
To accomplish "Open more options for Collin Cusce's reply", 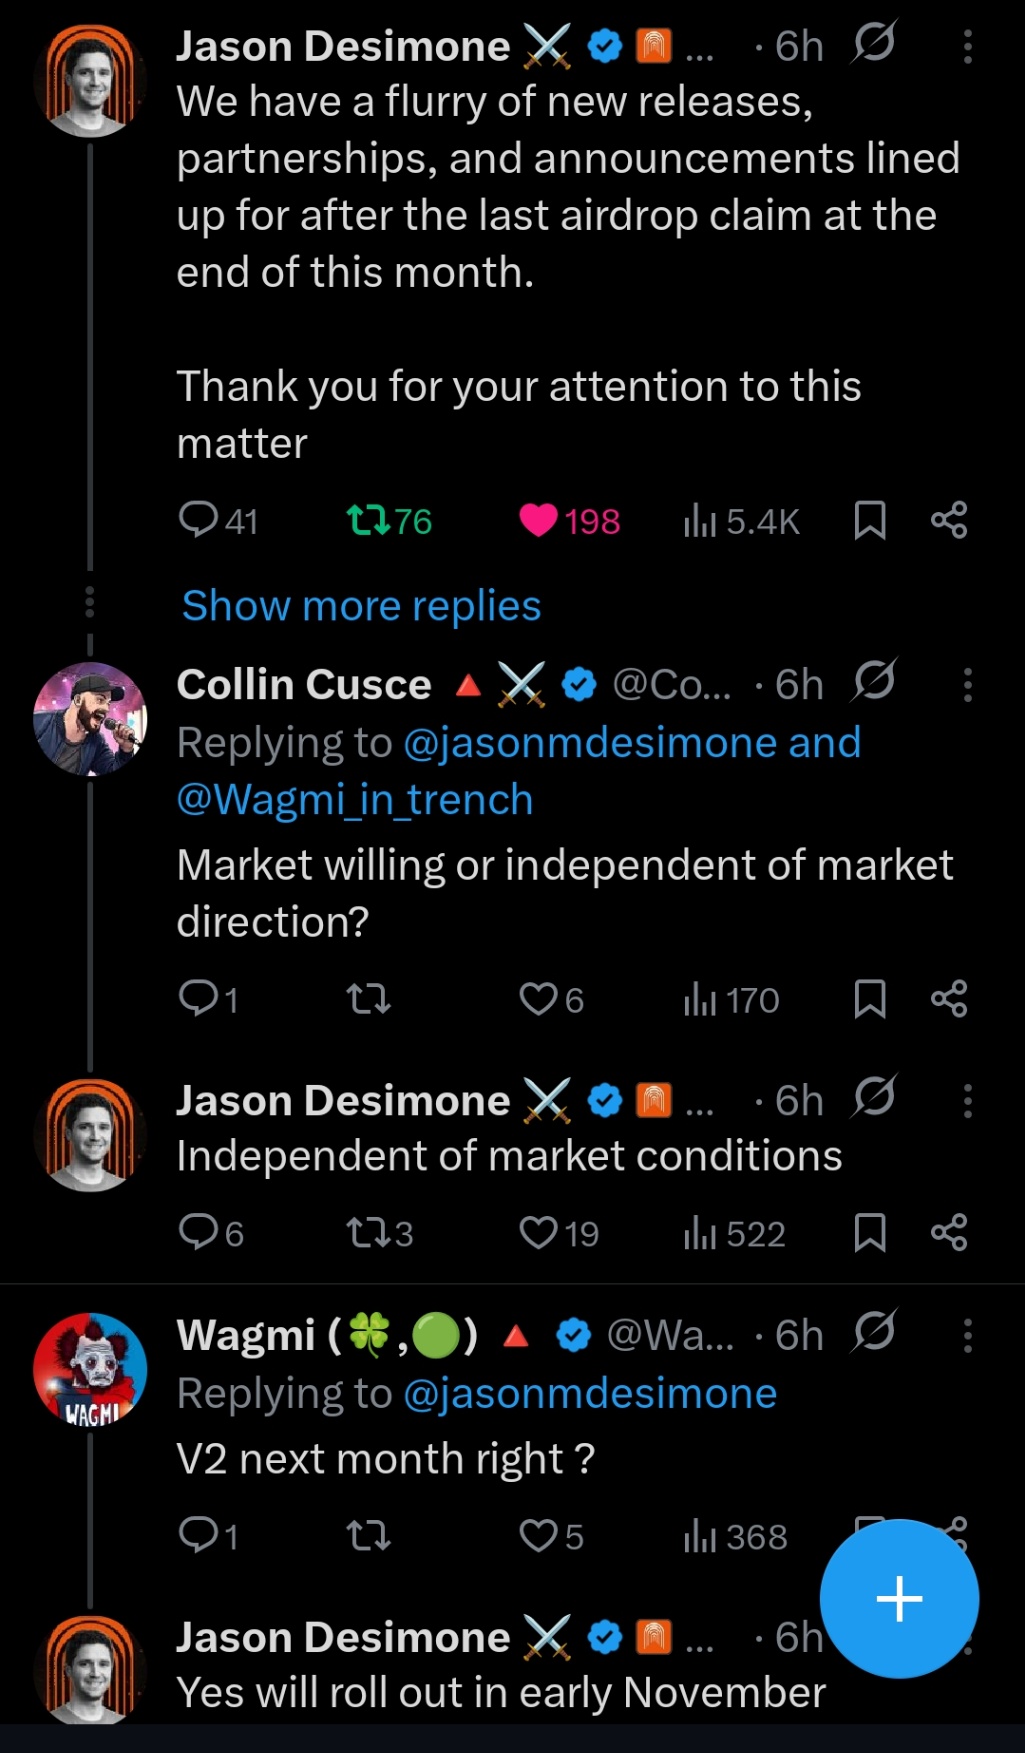I will tap(967, 685).
